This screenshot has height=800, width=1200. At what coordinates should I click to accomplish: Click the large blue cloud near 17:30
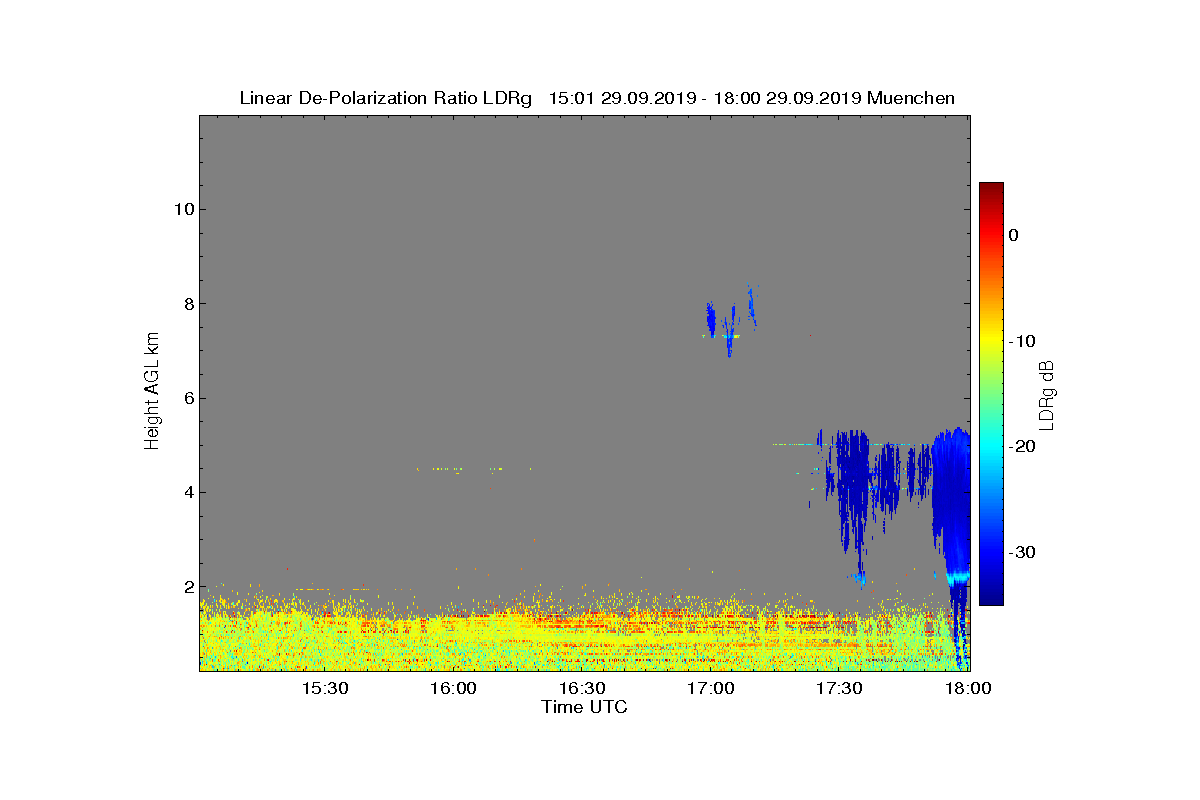click(853, 490)
